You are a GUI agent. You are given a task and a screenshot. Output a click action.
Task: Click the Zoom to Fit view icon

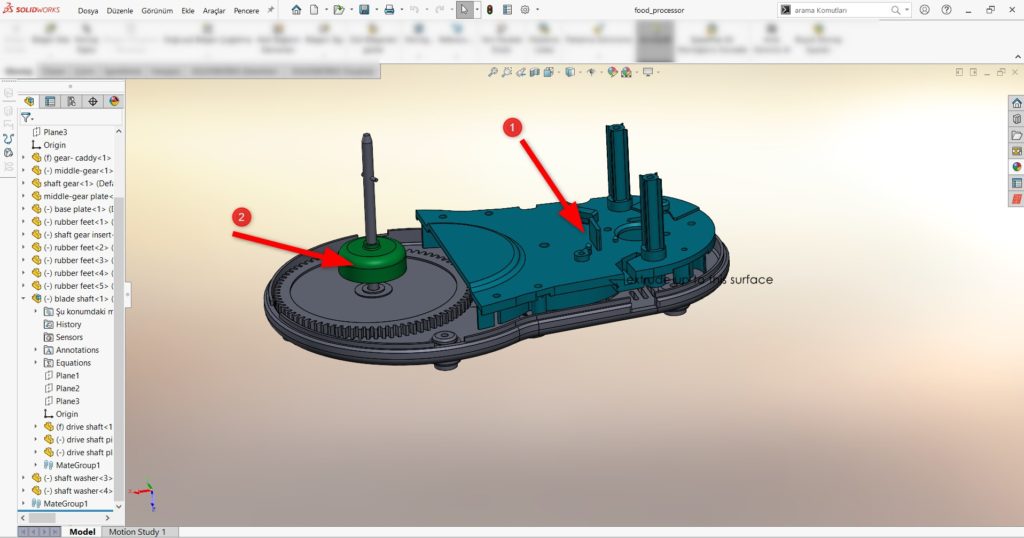(492, 72)
